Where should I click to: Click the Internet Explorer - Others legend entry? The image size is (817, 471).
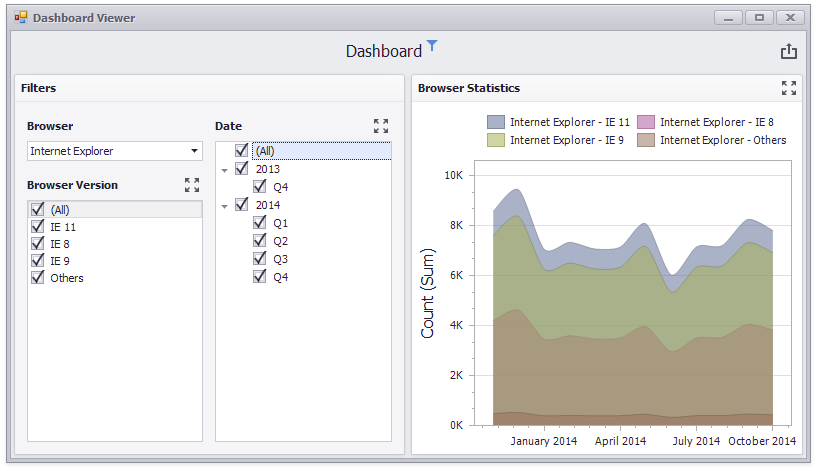click(x=712, y=140)
